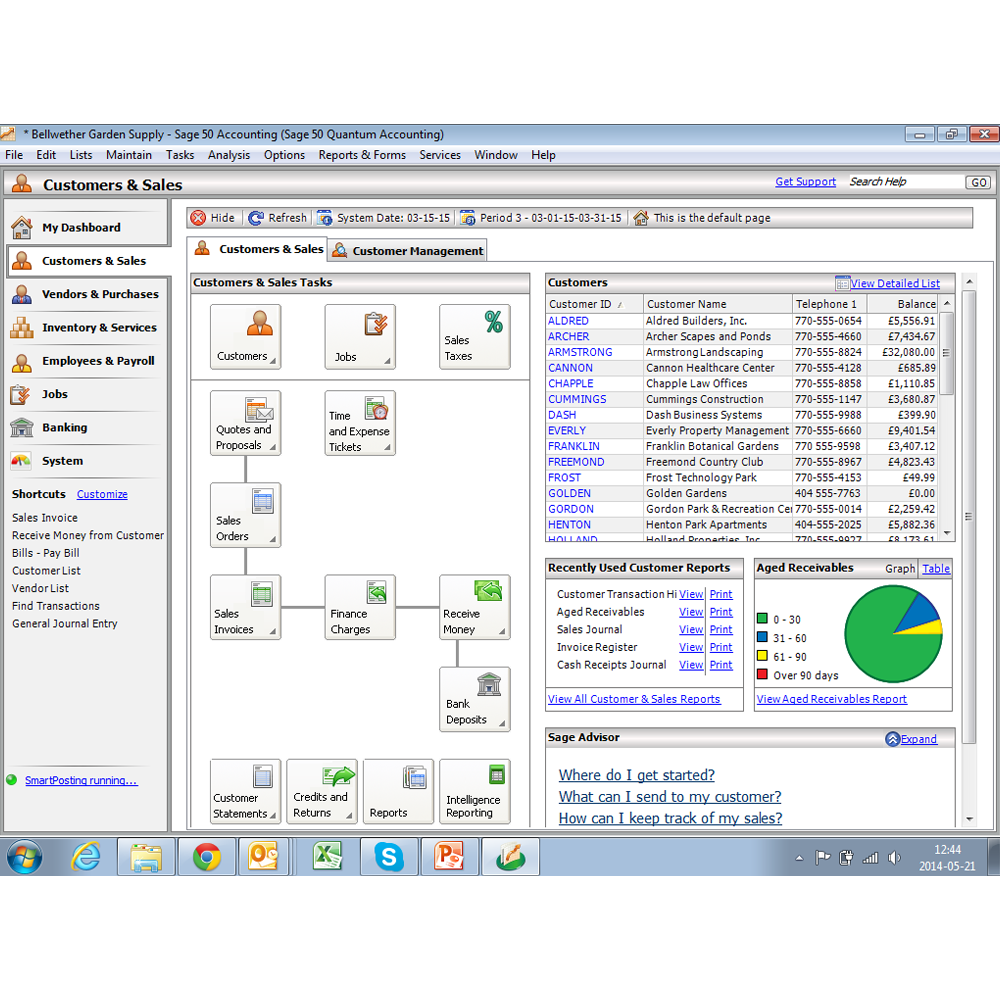Switch Aged Receivables to Table view

pos(936,569)
